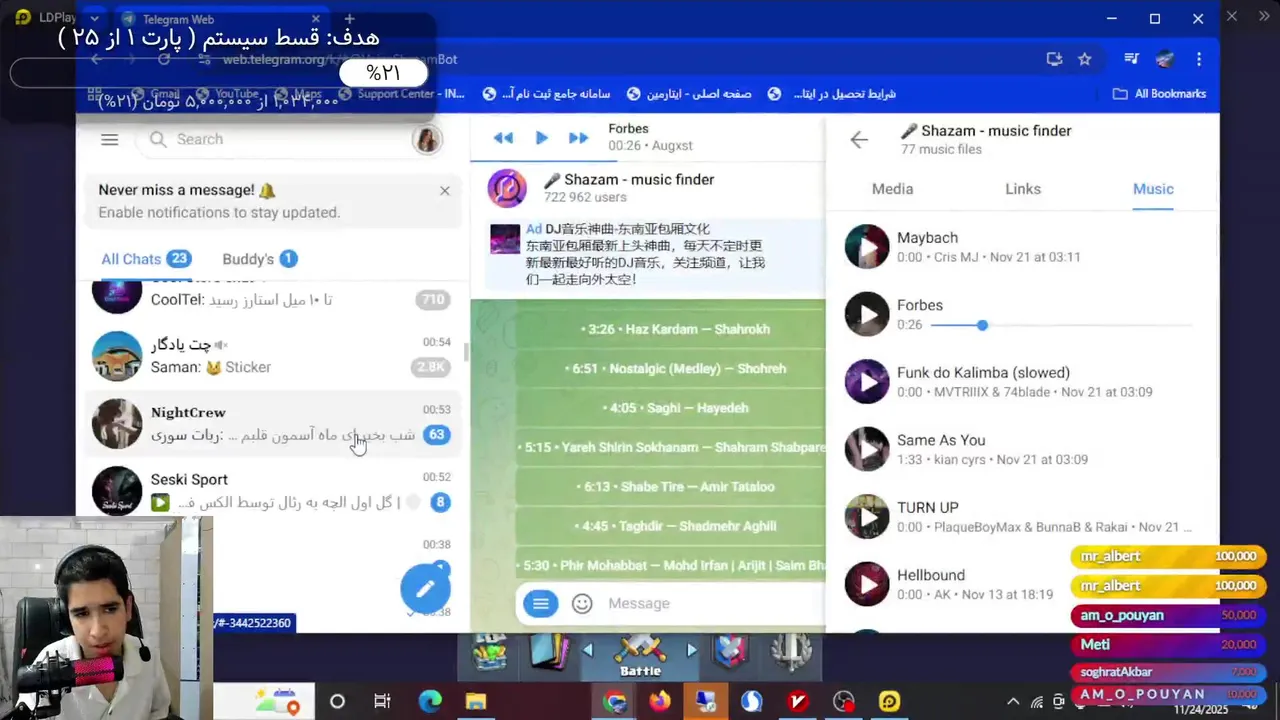Click the install app icon in address bar
This screenshot has width=1280, height=720.
(x=1054, y=59)
